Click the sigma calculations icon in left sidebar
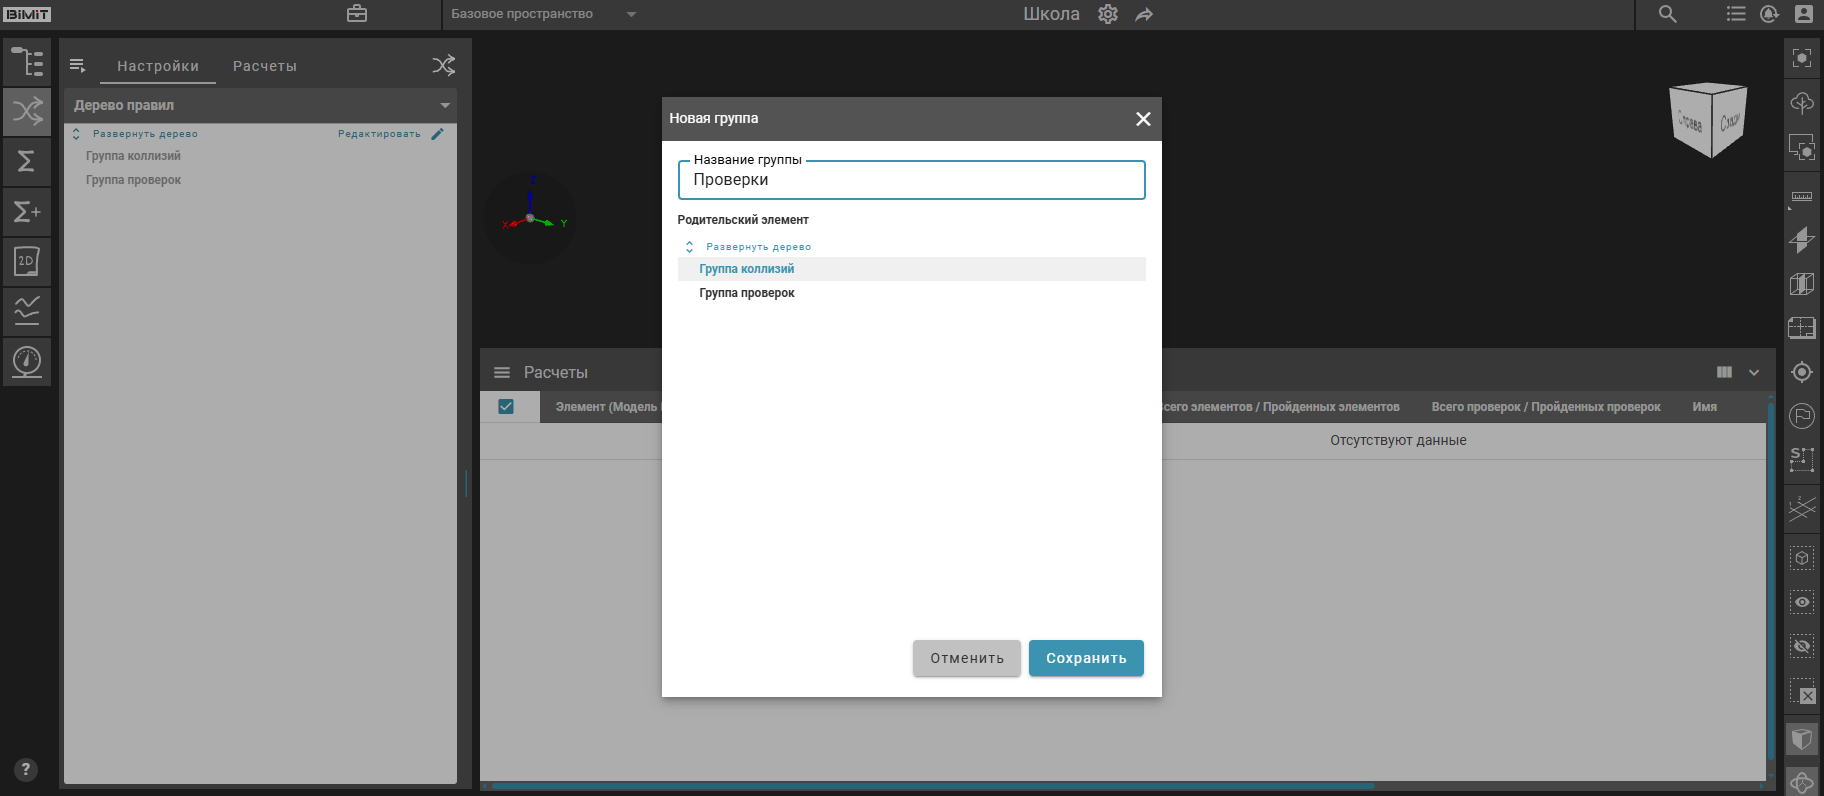Viewport: 1824px width, 796px height. [27, 161]
